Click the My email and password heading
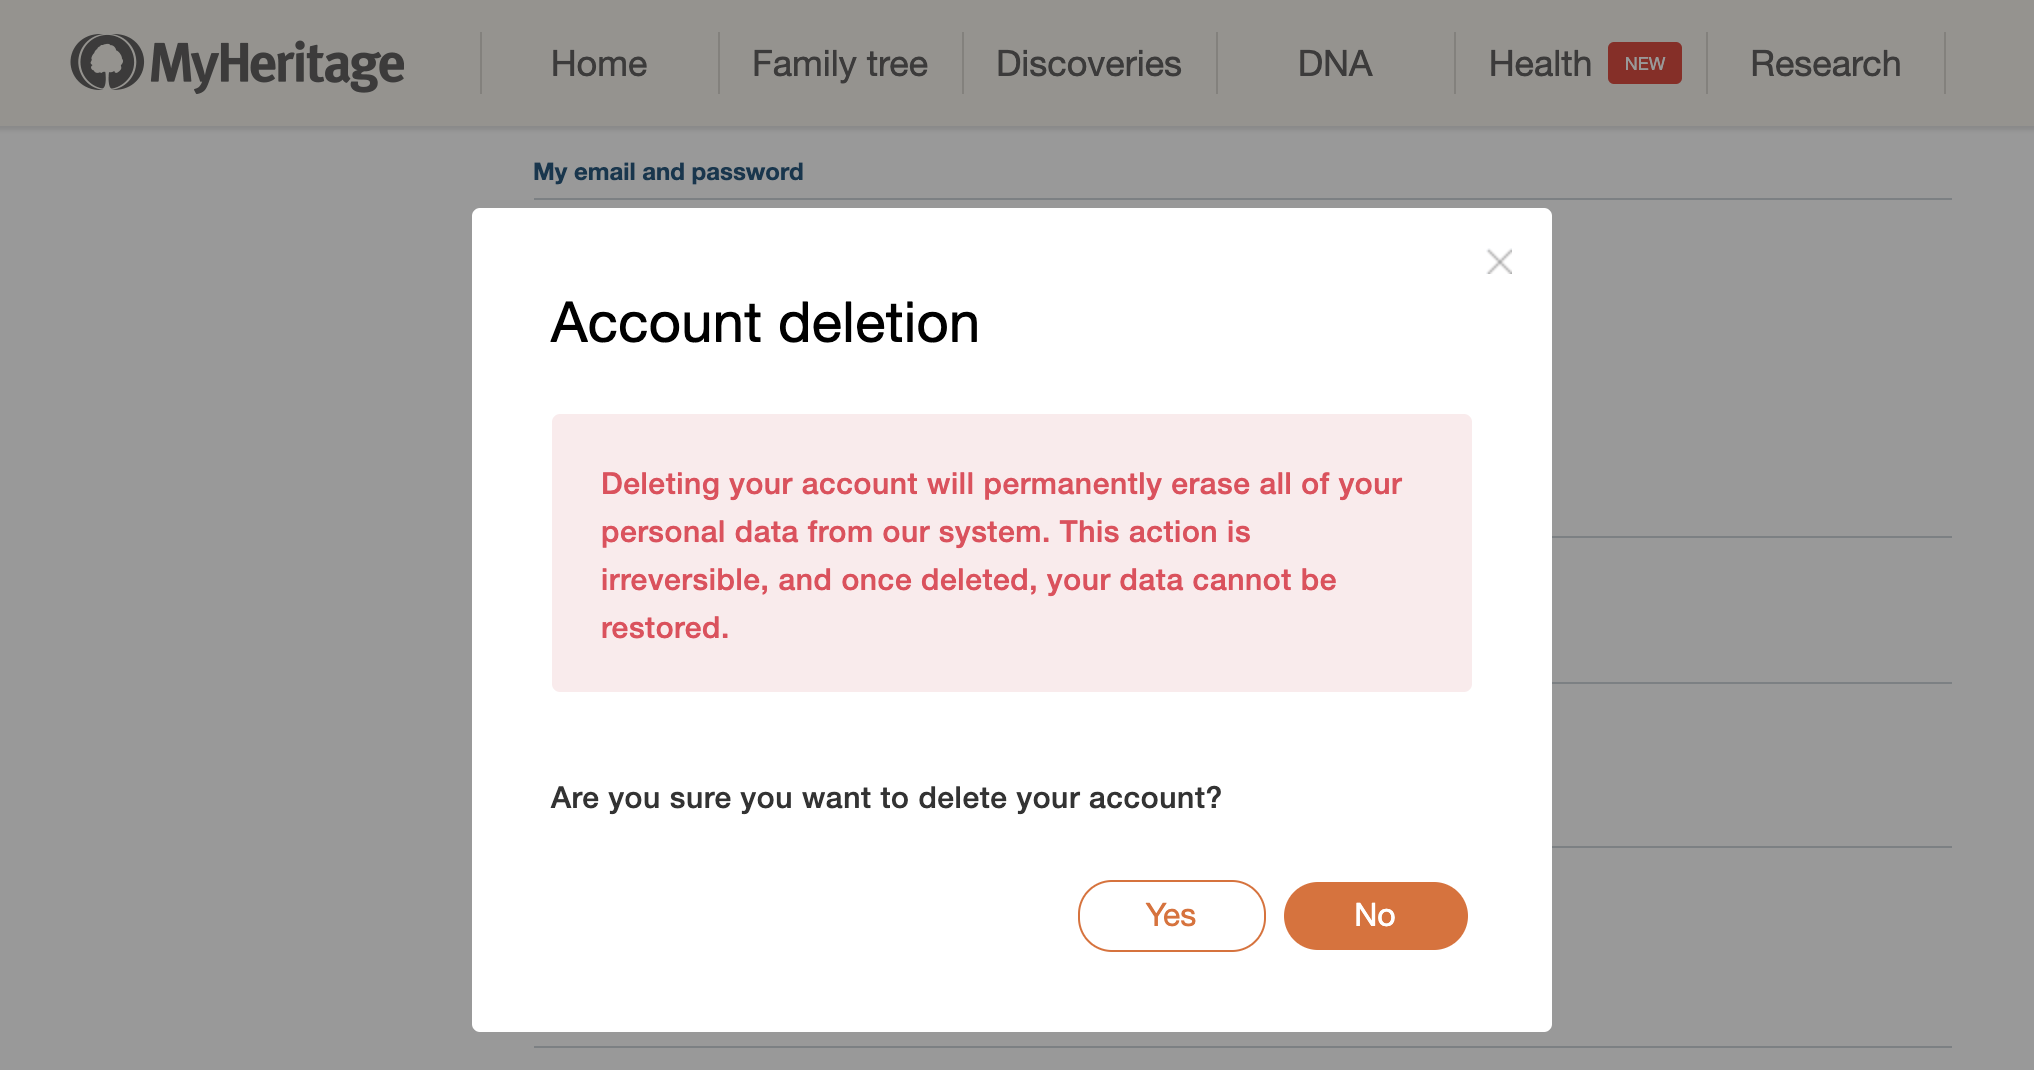 (x=668, y=172)
